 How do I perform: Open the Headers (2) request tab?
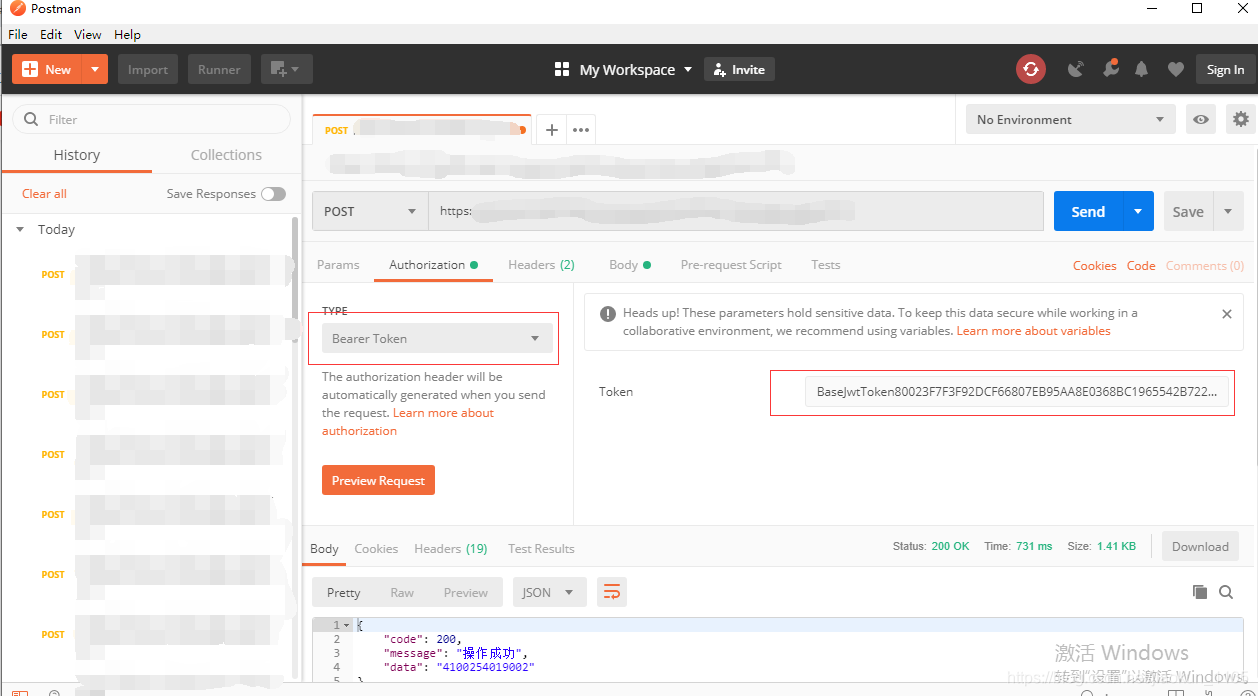click(541, 265)
